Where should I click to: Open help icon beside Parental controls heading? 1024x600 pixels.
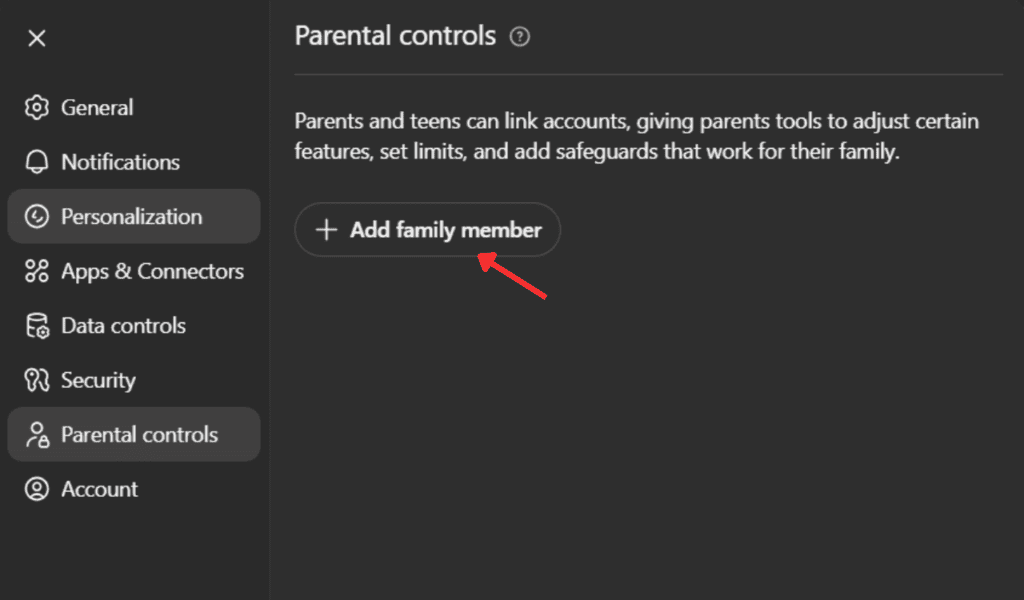coord(519,37)
